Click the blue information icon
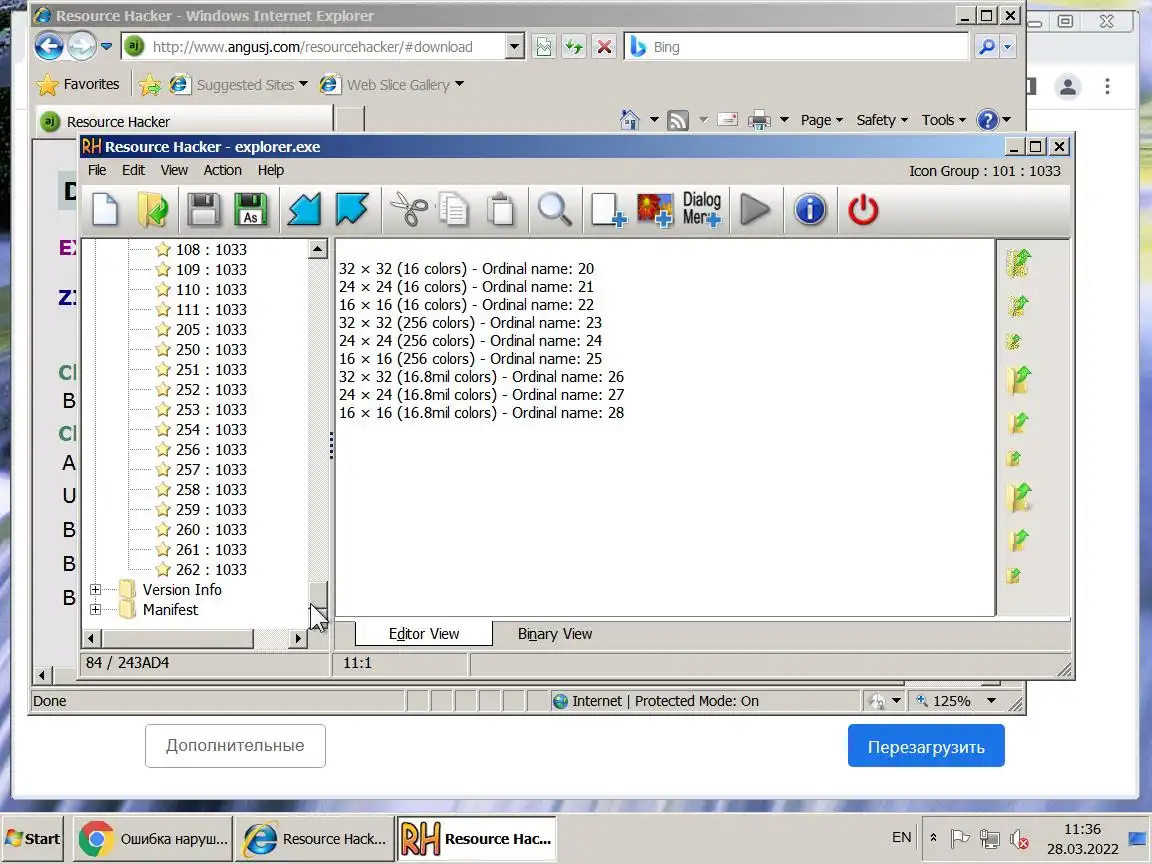1152x864 pixels. 810,210
